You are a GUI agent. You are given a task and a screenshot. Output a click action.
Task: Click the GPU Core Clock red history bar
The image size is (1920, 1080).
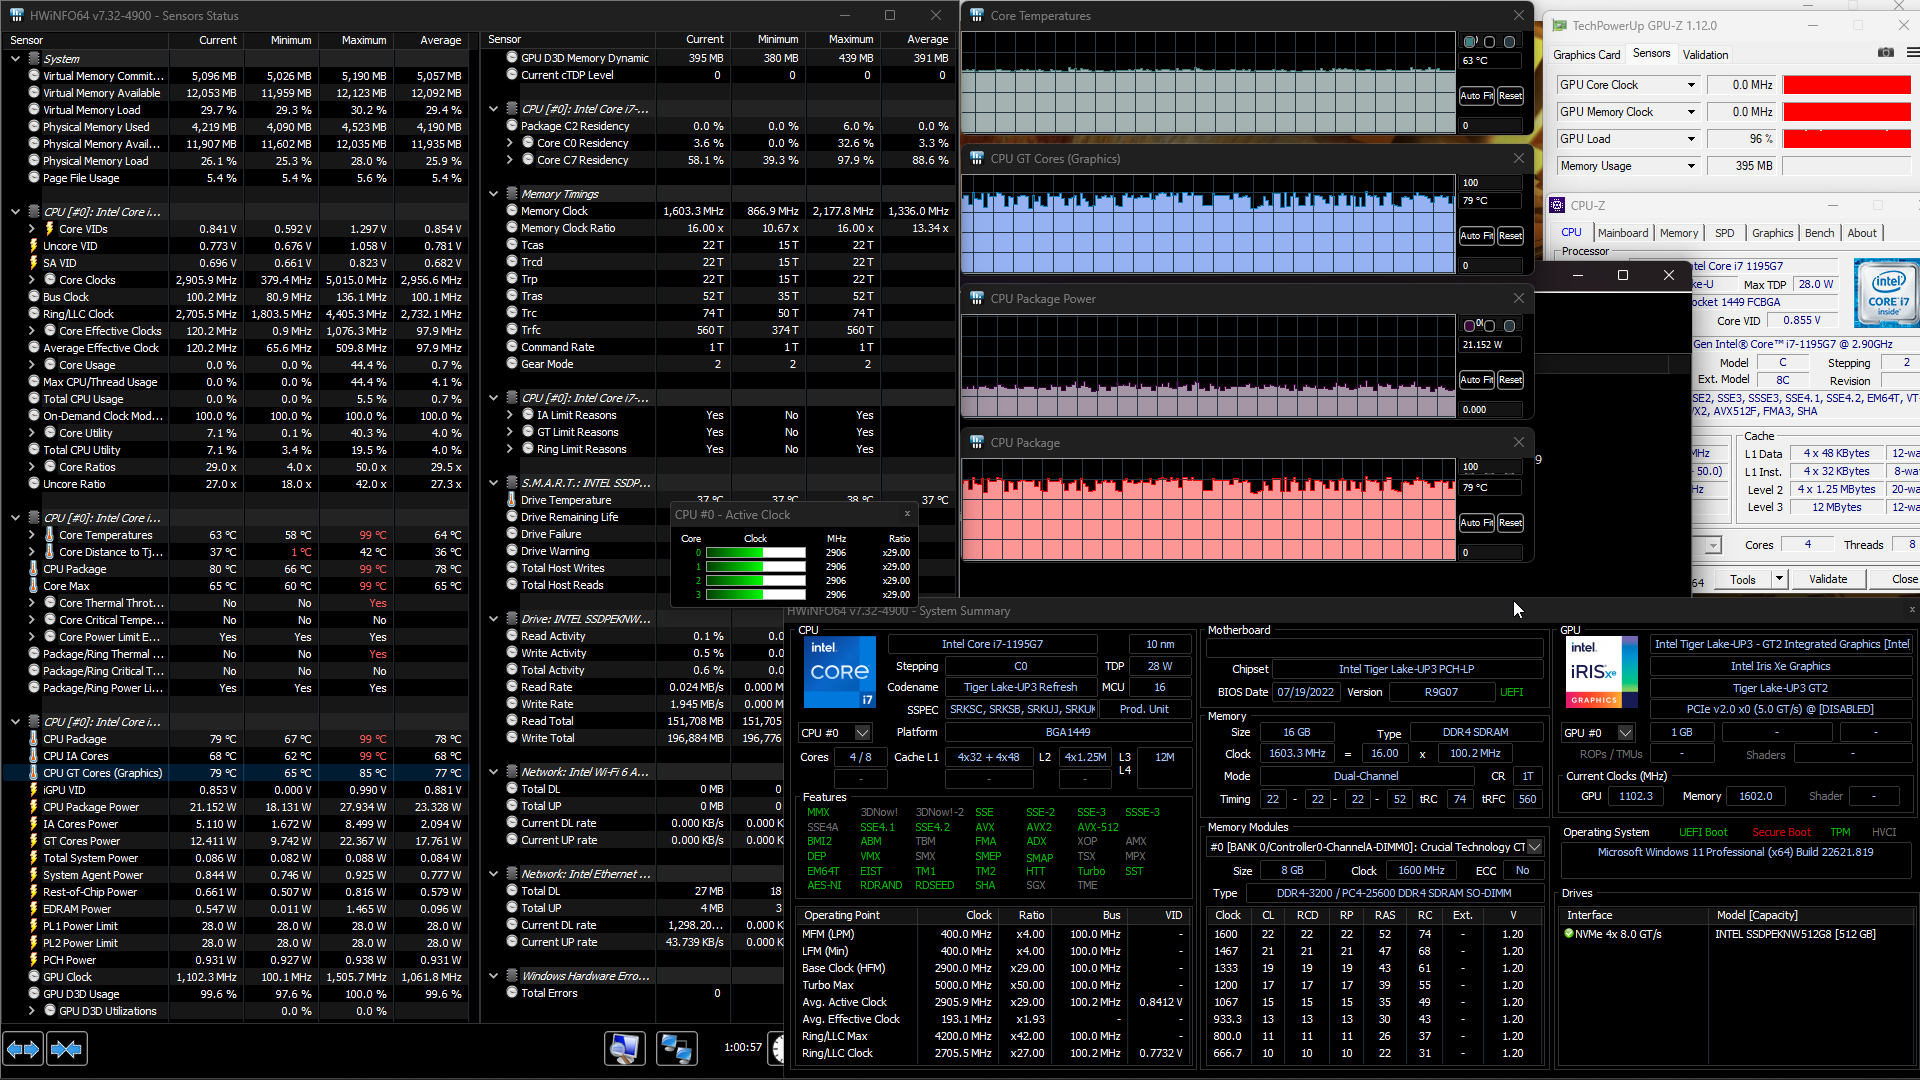click(x=1846, y=85)
